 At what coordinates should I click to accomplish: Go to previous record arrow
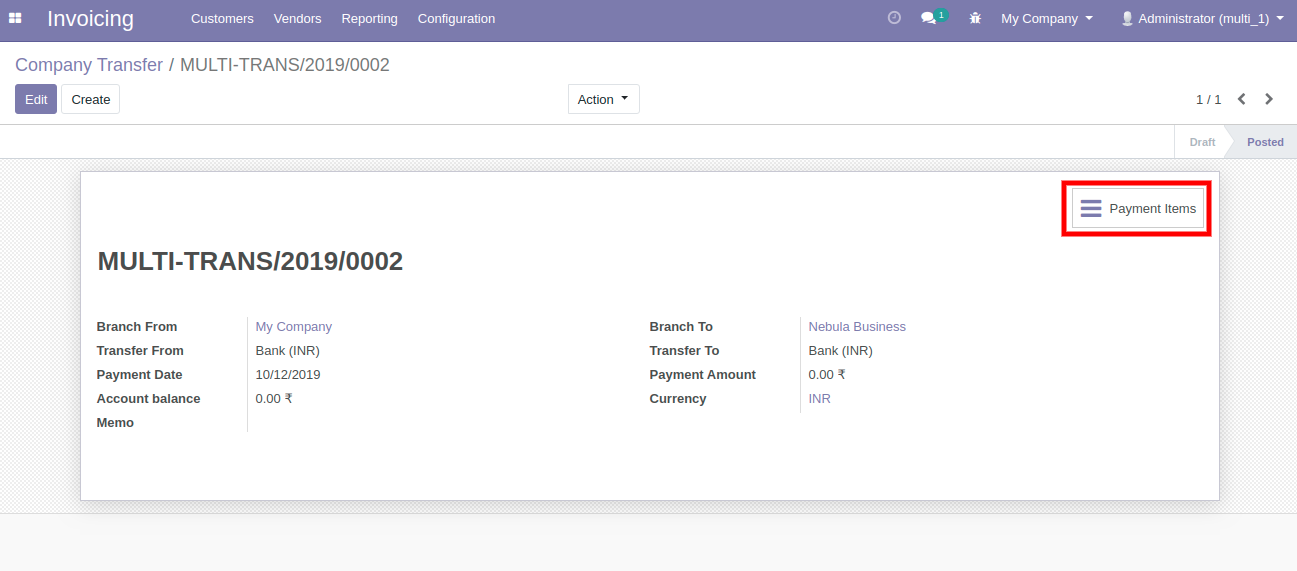1242,99
